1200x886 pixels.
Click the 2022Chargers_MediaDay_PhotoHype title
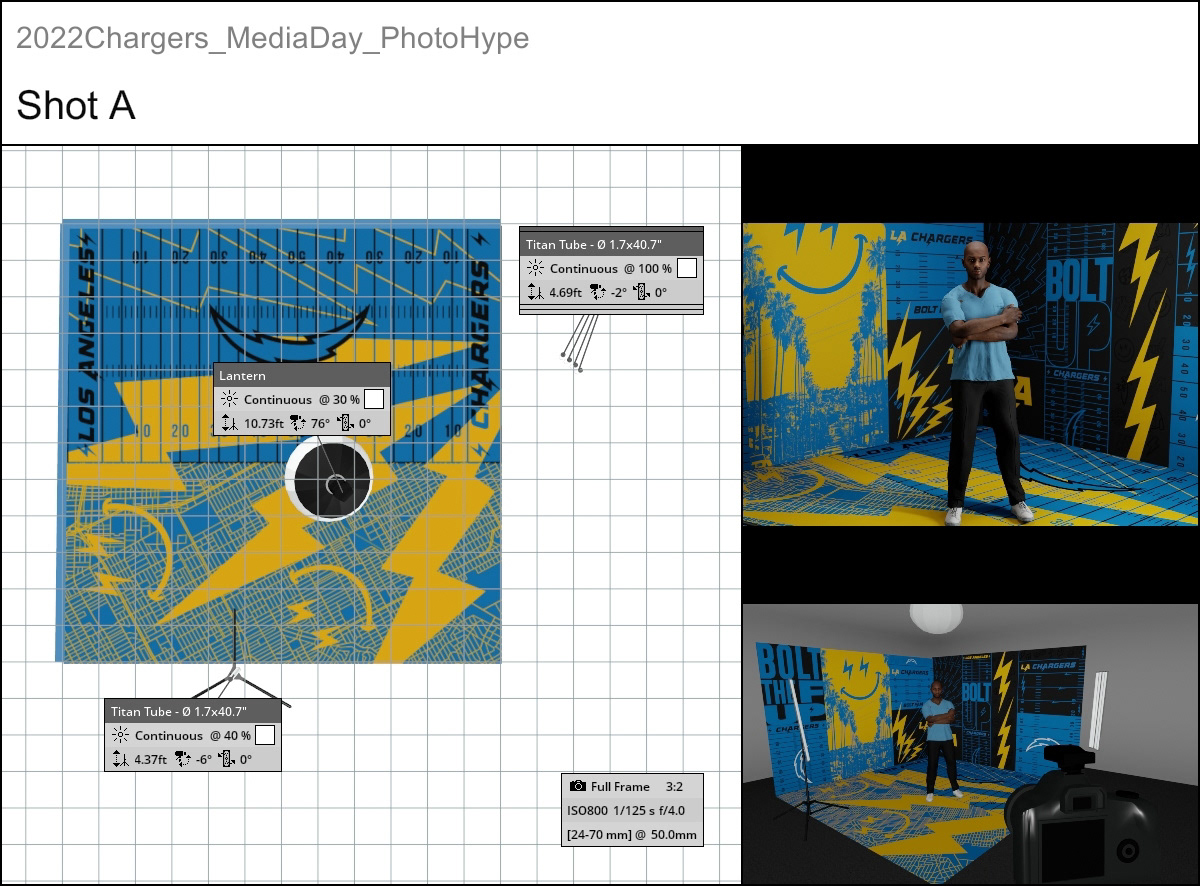pos(273,38)
